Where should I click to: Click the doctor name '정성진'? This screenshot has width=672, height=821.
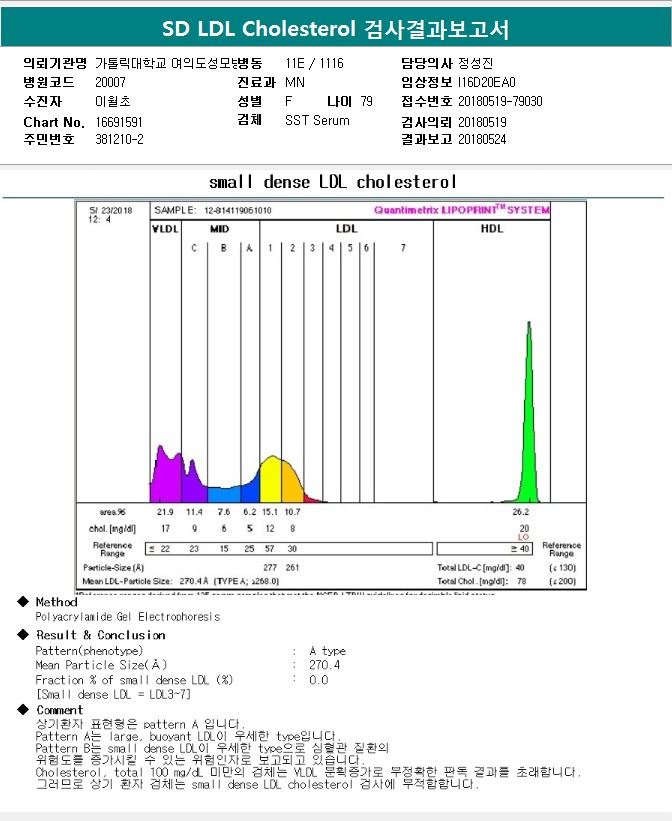(x=476, y=63)
